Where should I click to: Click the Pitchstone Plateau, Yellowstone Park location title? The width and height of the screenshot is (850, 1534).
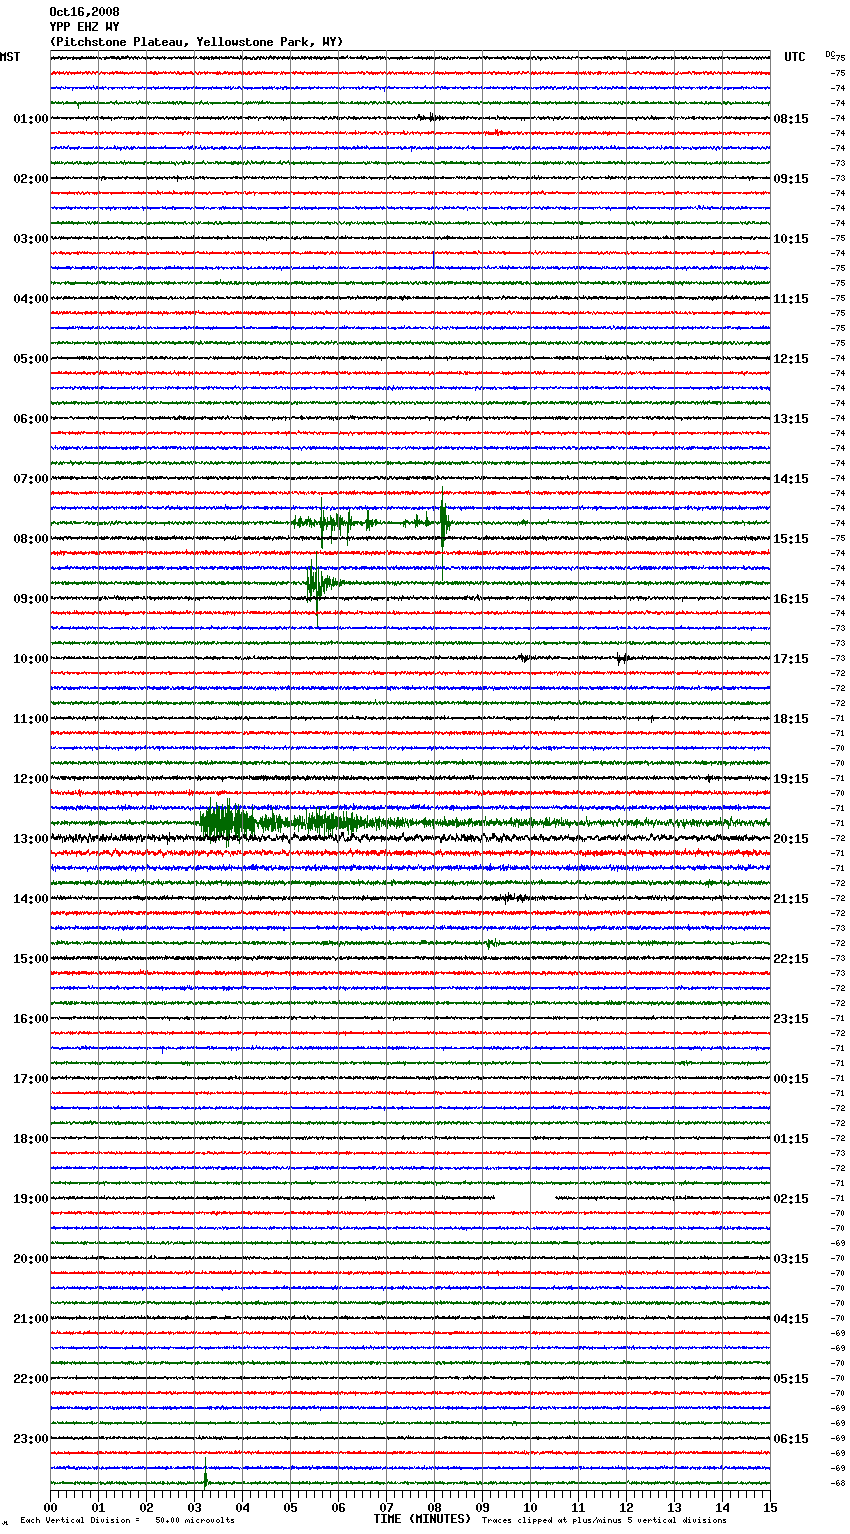[196, 42]
